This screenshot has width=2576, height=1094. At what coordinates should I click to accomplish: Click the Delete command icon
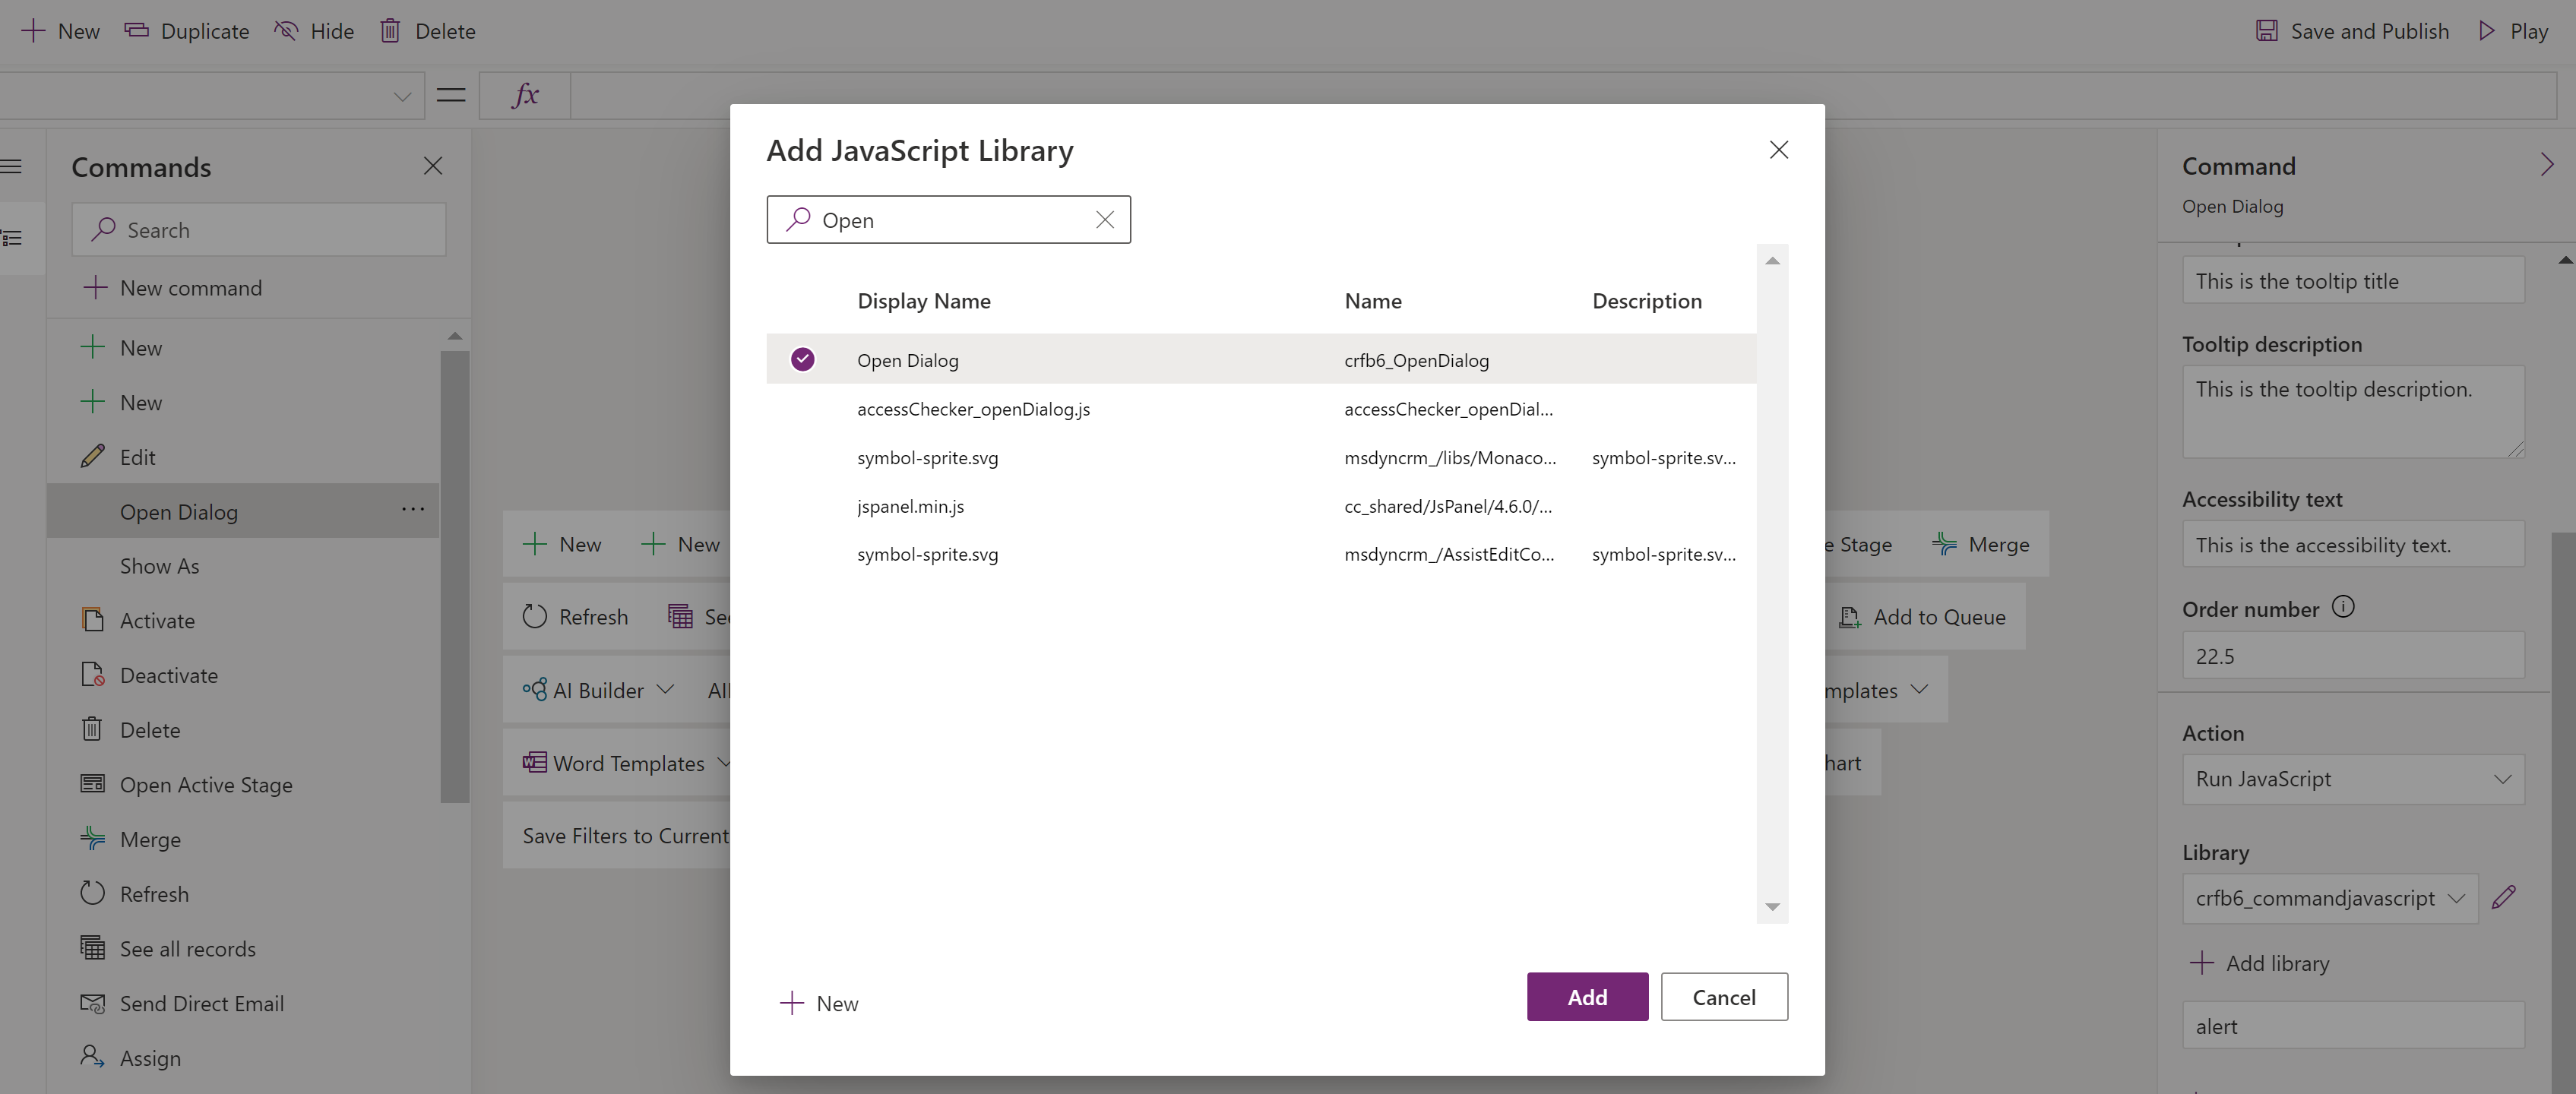point(92,728)
